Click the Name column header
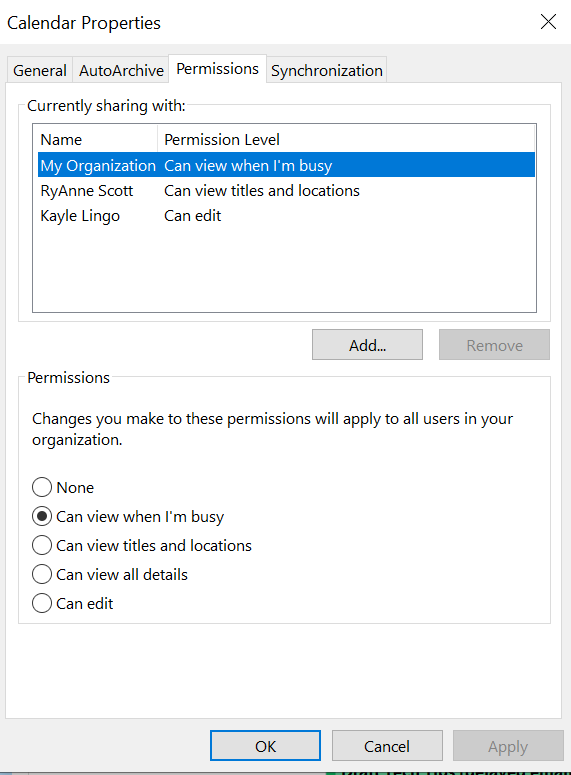 click(x=95, y=139)
